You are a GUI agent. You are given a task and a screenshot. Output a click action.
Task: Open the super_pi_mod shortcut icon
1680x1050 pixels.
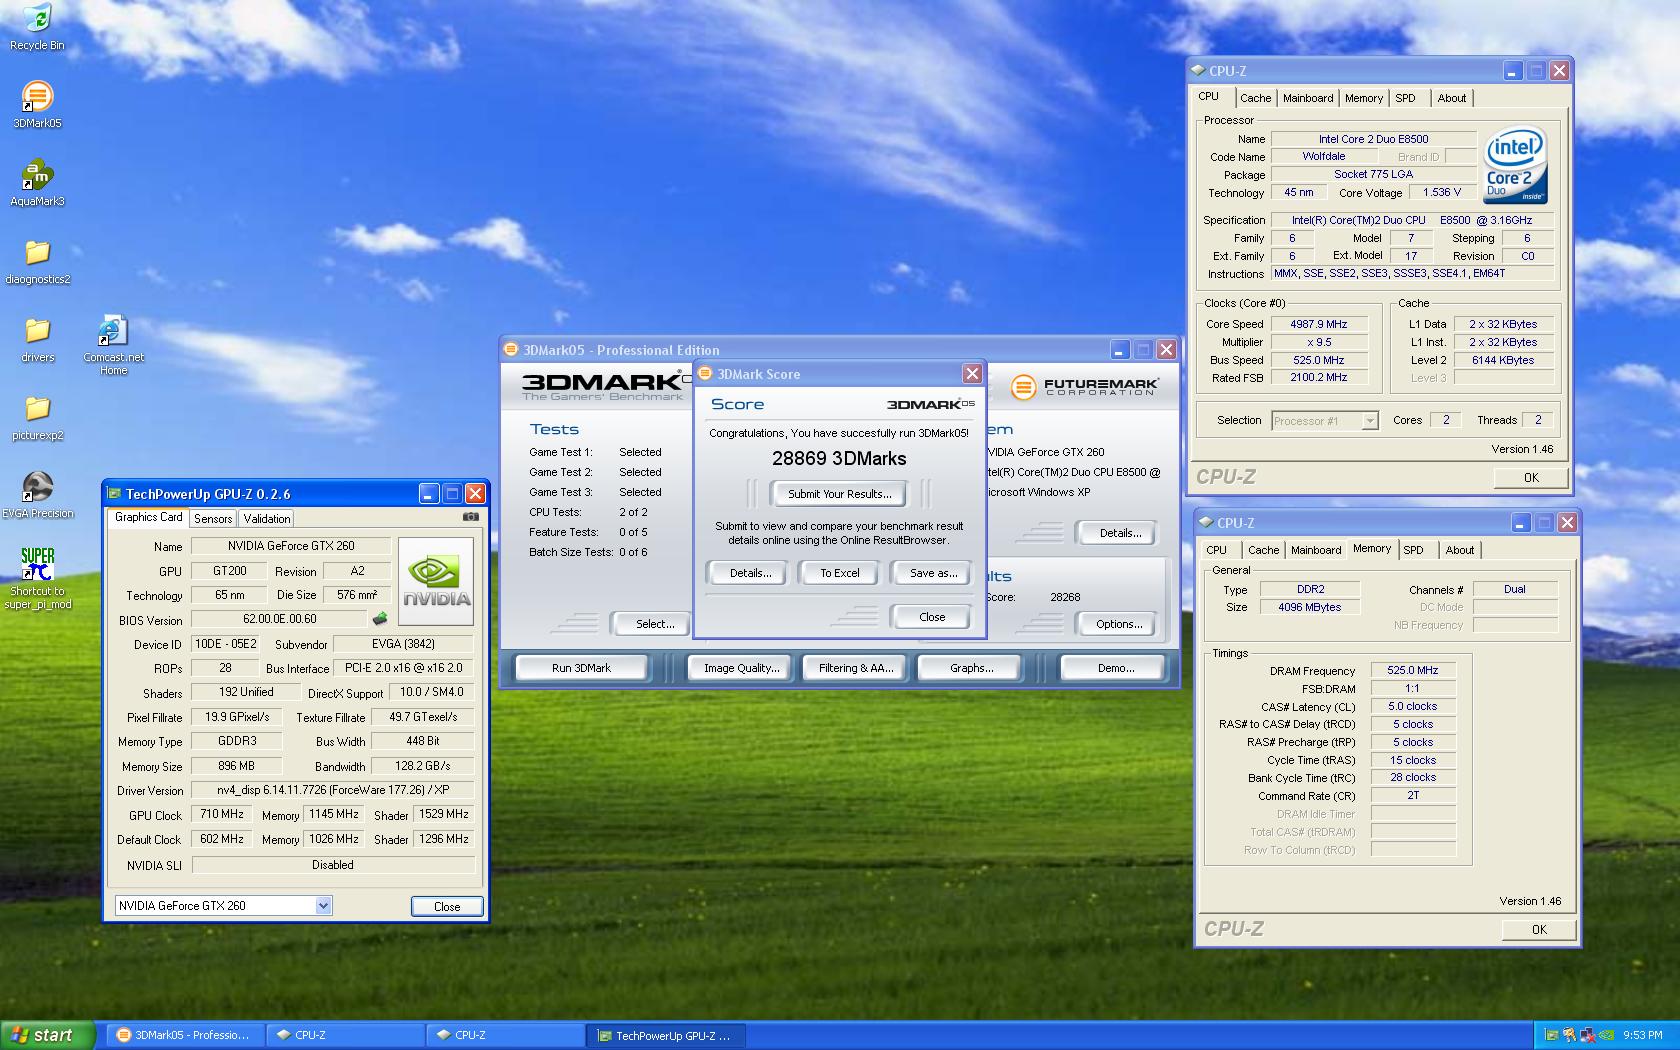click(37, 578)
